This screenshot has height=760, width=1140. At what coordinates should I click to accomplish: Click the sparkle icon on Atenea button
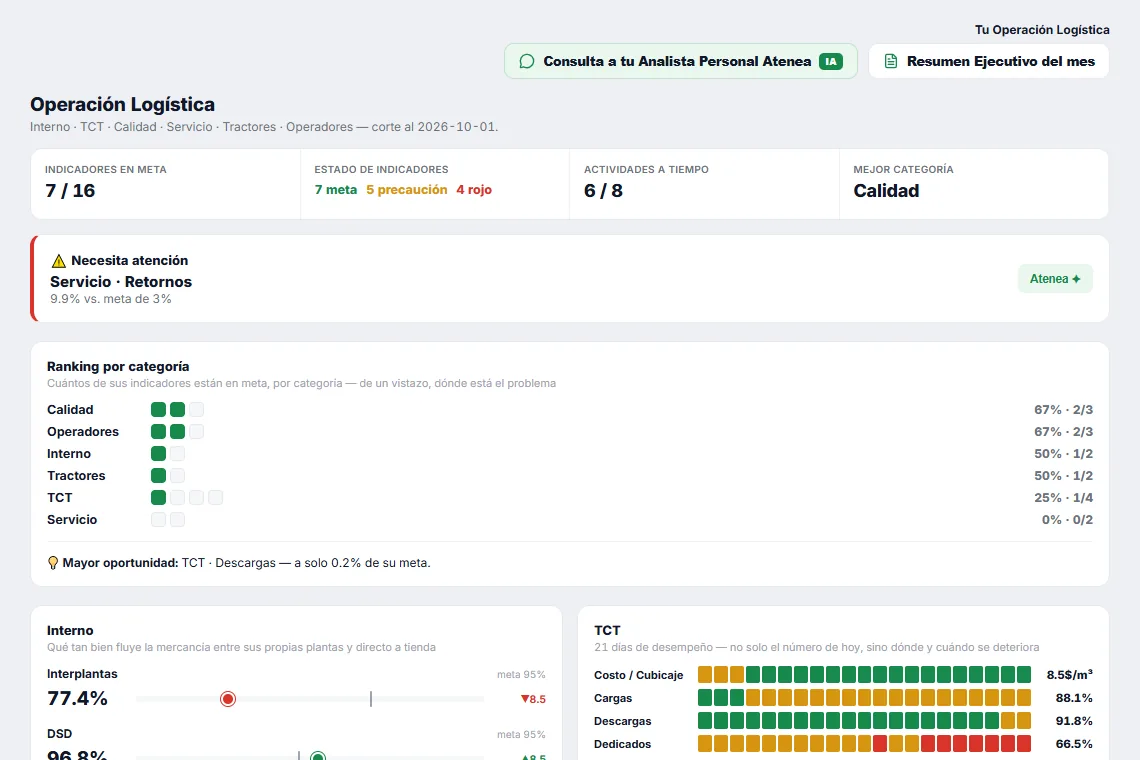tap(1076, 279)
